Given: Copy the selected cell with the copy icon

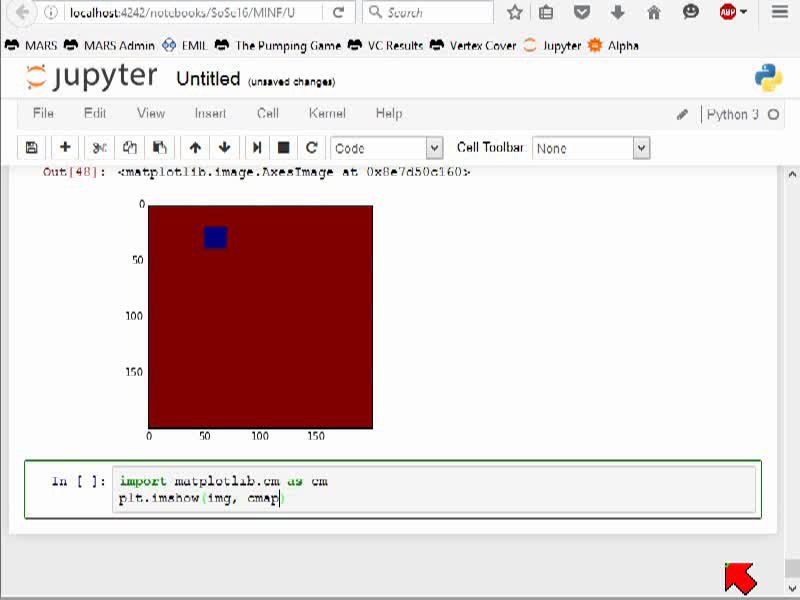Looking at the screenshot, I should pos(129,147).
